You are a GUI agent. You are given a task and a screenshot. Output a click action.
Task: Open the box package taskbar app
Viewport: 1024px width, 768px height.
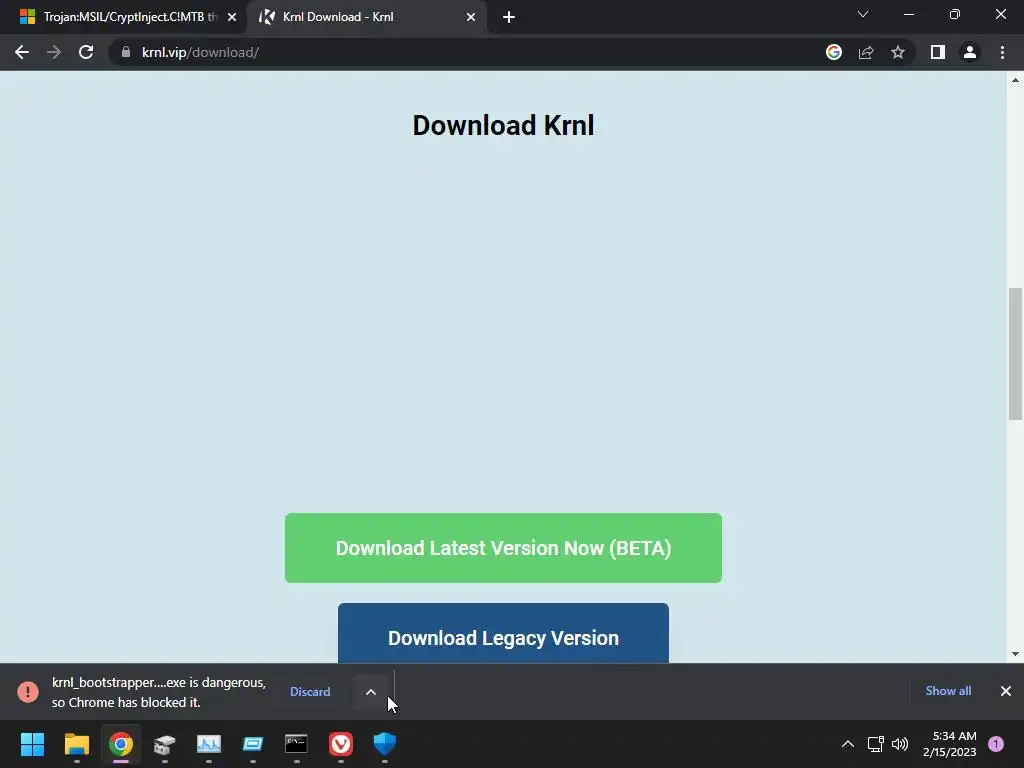point(165,744)
